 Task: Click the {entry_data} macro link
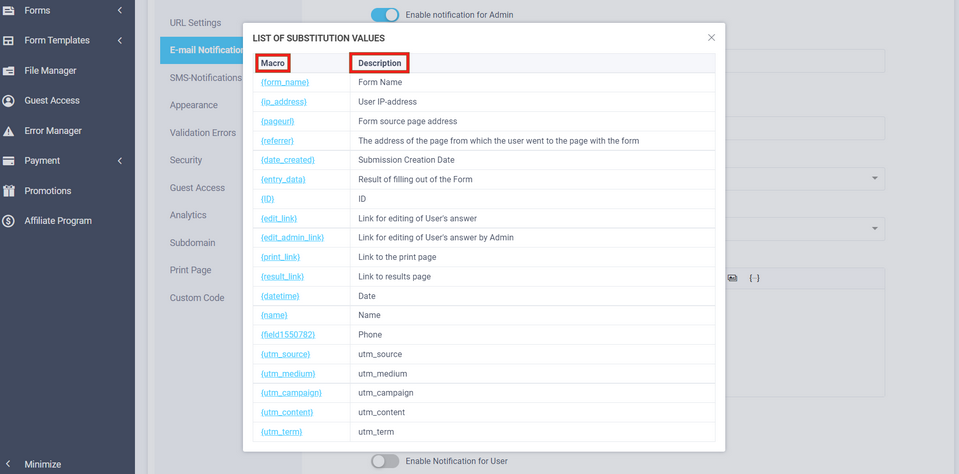click(x=283, y=180)
